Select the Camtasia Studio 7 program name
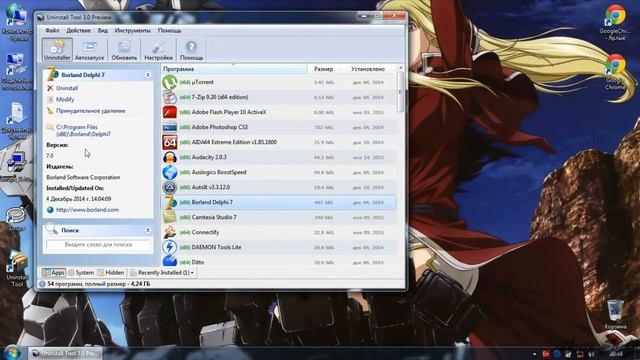The height and width of the screenshot is (360, 640). tap(214, 218)
